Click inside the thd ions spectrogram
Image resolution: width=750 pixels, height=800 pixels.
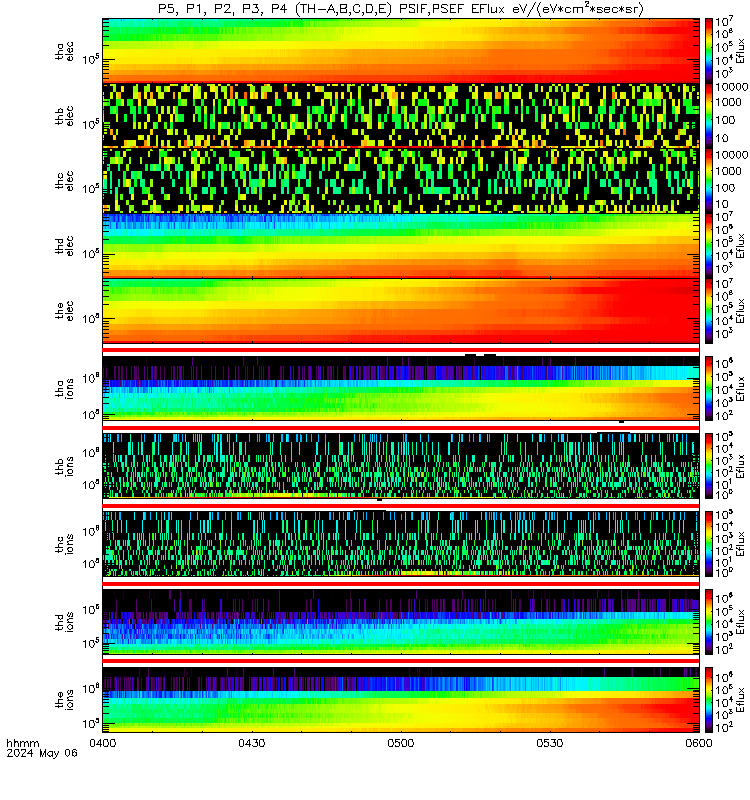tap(401, 622)
